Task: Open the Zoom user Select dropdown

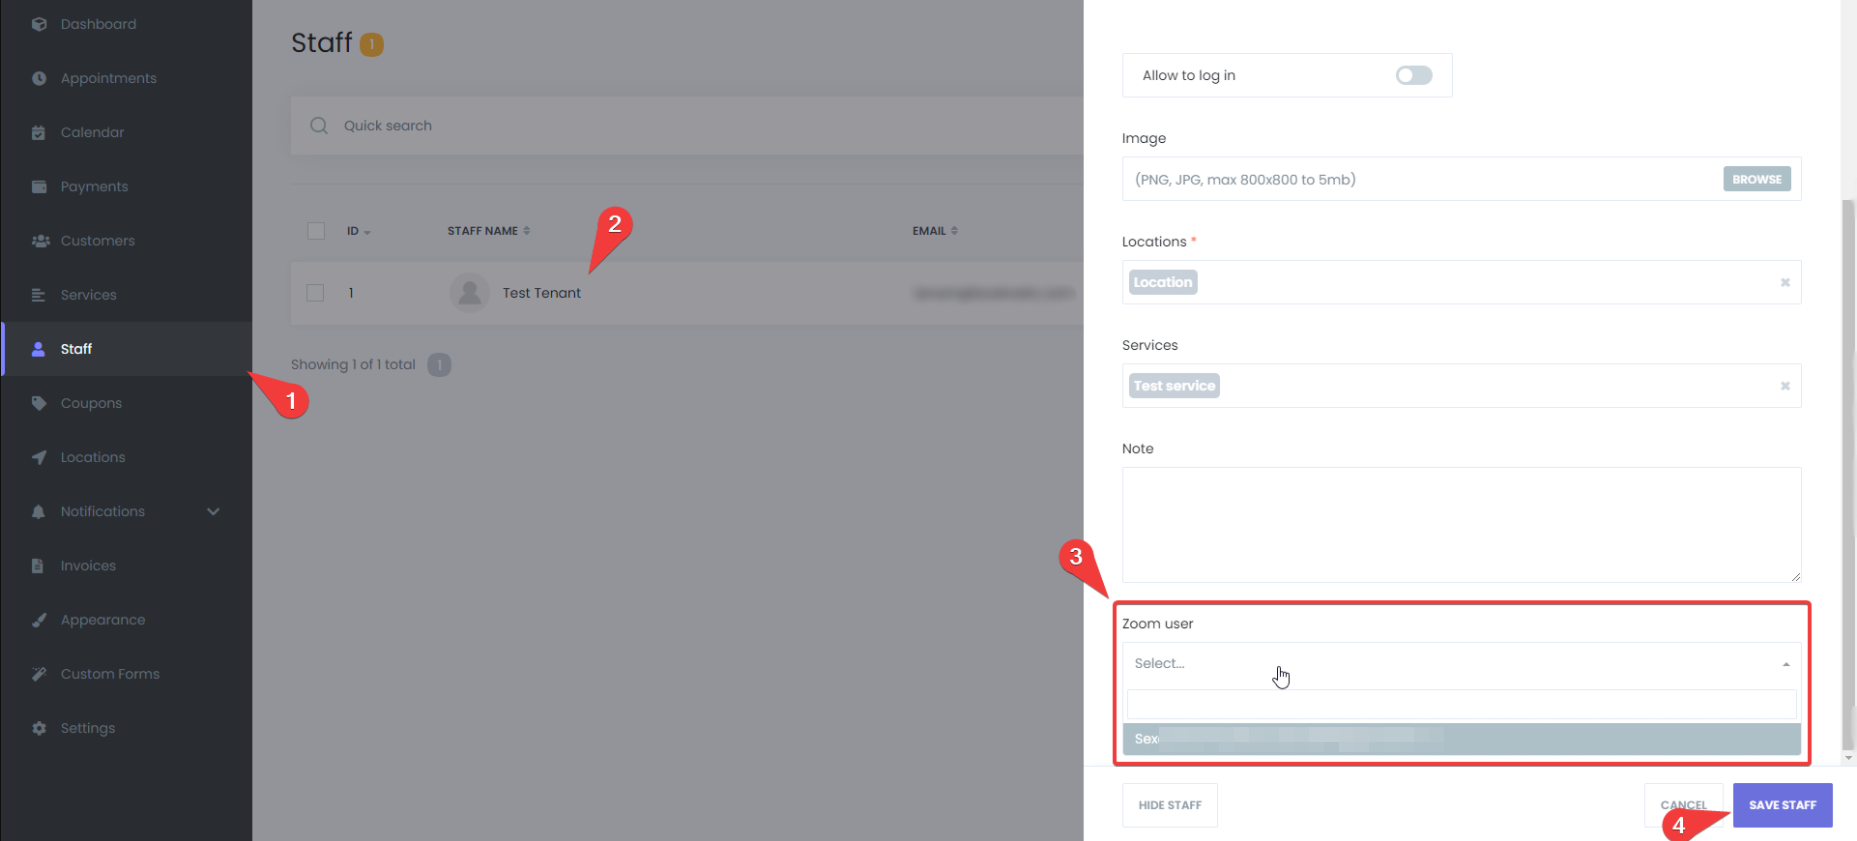Action: tap(1460, 664)
